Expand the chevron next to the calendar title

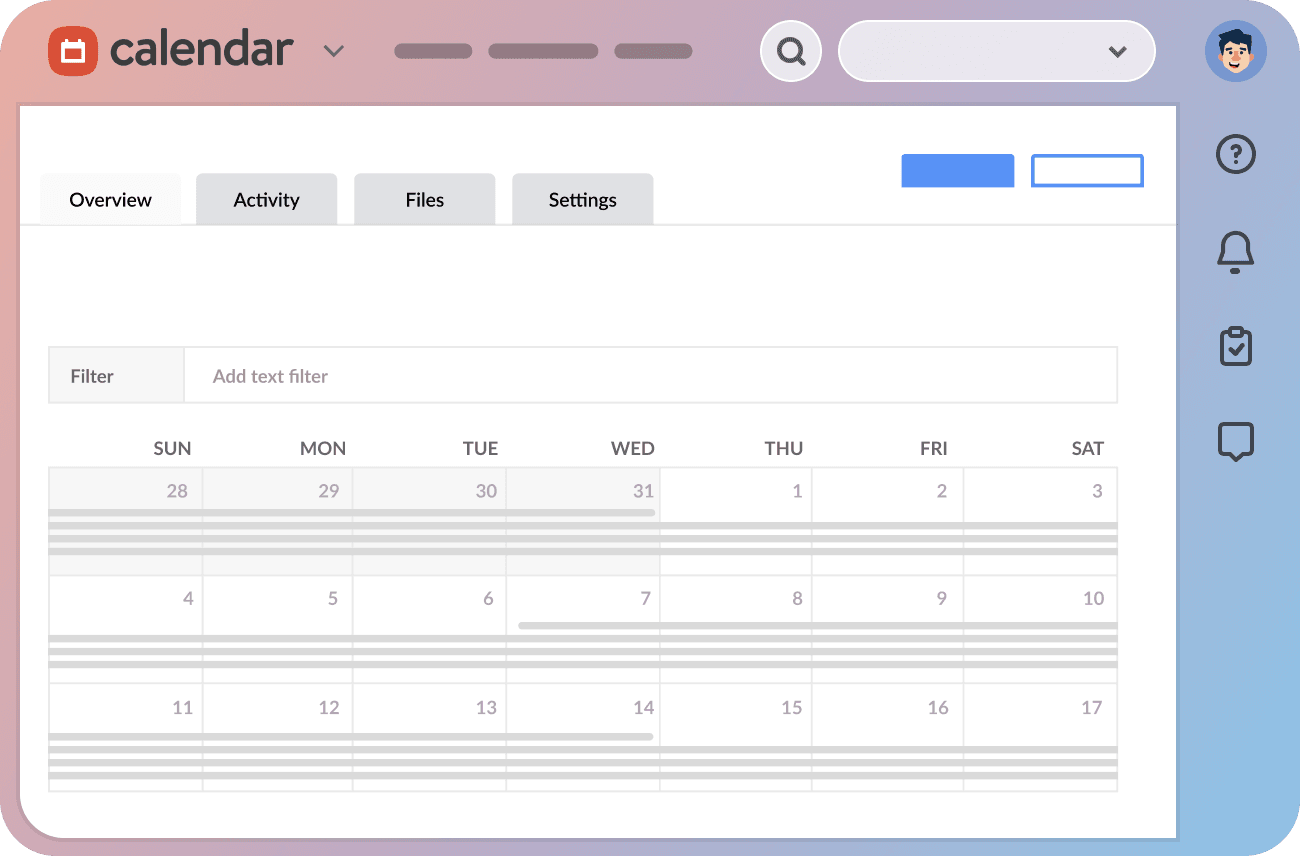[x=334, y=50]
